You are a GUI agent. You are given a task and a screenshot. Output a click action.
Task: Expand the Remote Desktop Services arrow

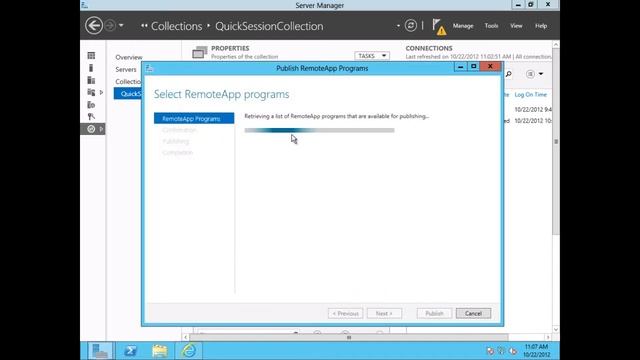(102, 129)
